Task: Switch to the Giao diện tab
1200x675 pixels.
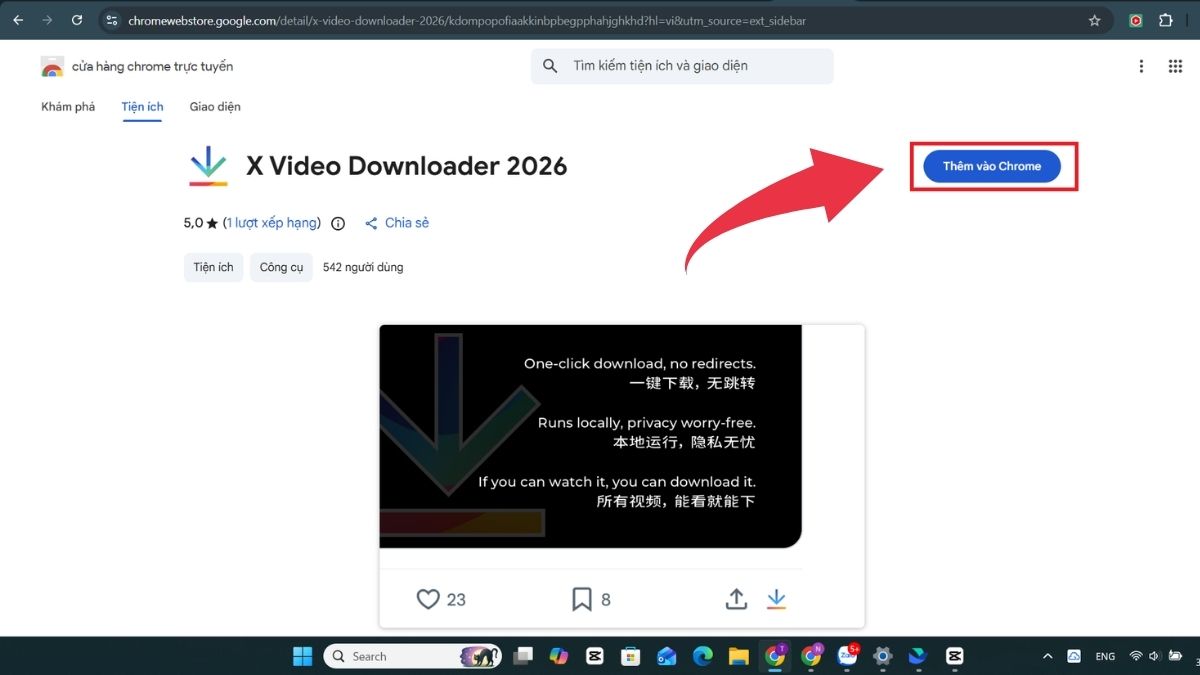Action: (214, 106)
